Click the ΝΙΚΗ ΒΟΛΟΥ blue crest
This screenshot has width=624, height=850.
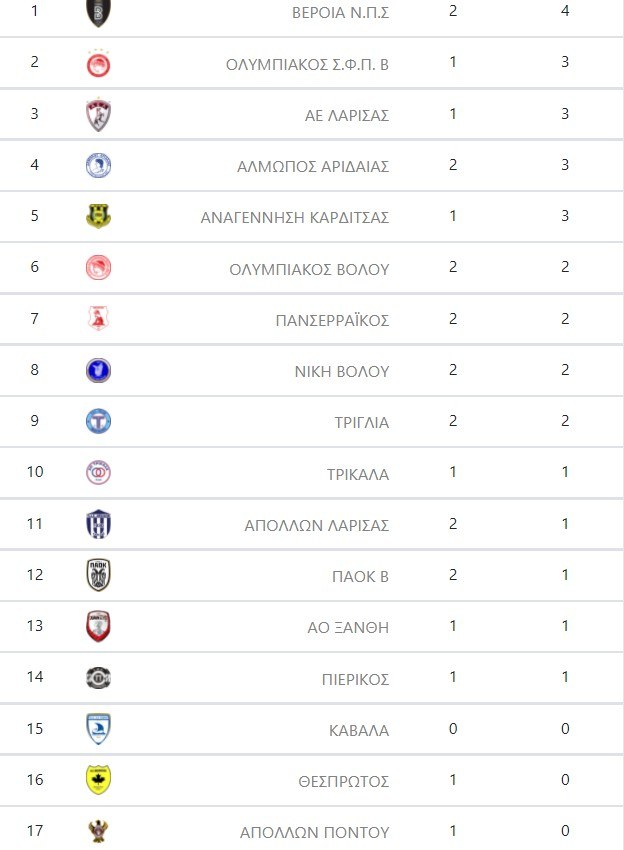98,371
